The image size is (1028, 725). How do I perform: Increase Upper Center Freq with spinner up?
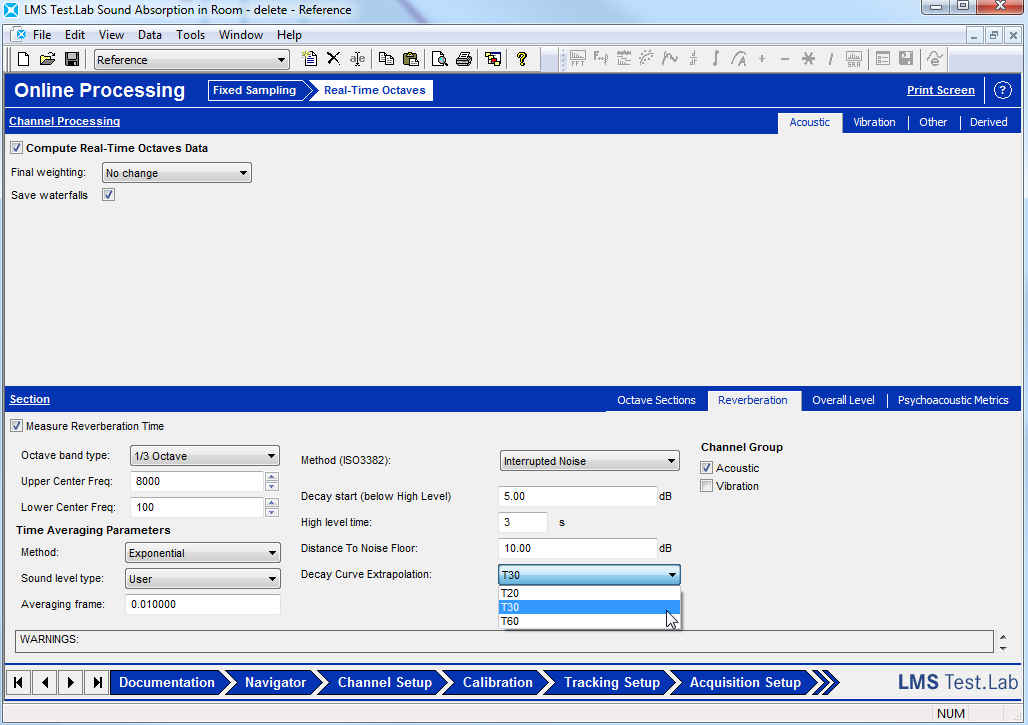[x=272, y=477]
